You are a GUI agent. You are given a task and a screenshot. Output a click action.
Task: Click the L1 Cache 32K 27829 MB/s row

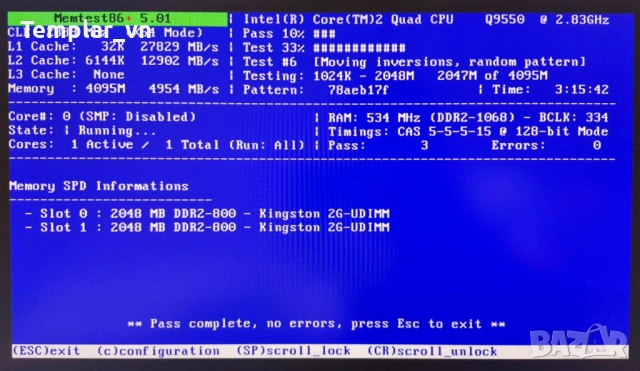[x=113, y=47]
